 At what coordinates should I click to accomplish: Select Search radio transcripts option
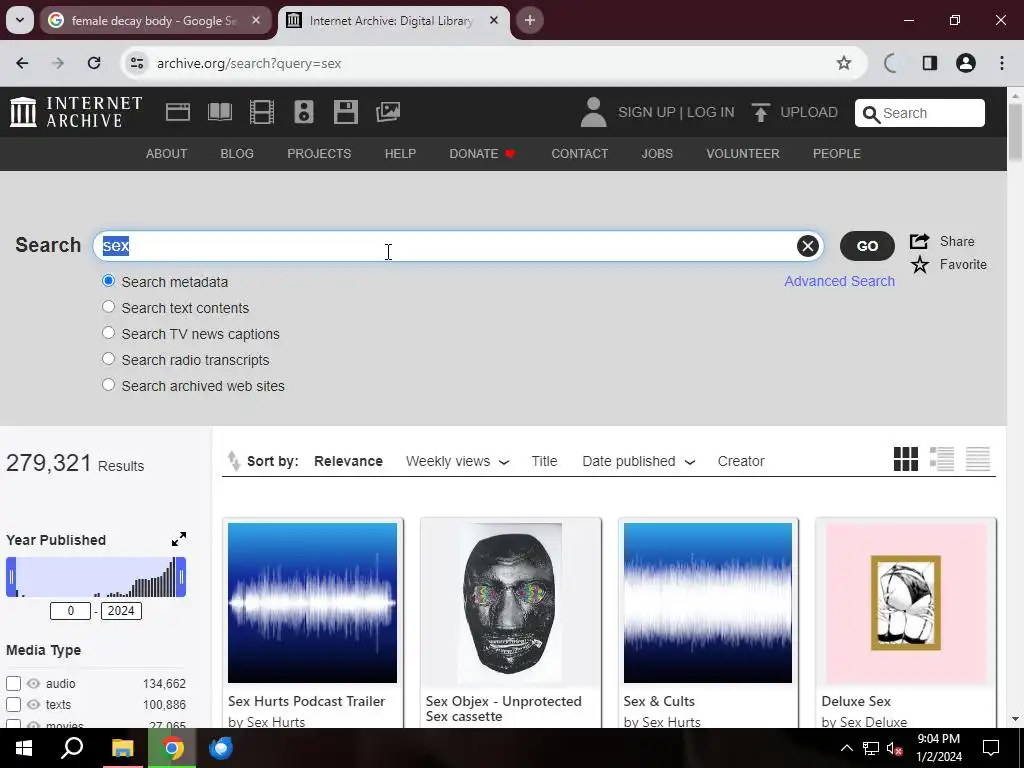tap(108, 360)
